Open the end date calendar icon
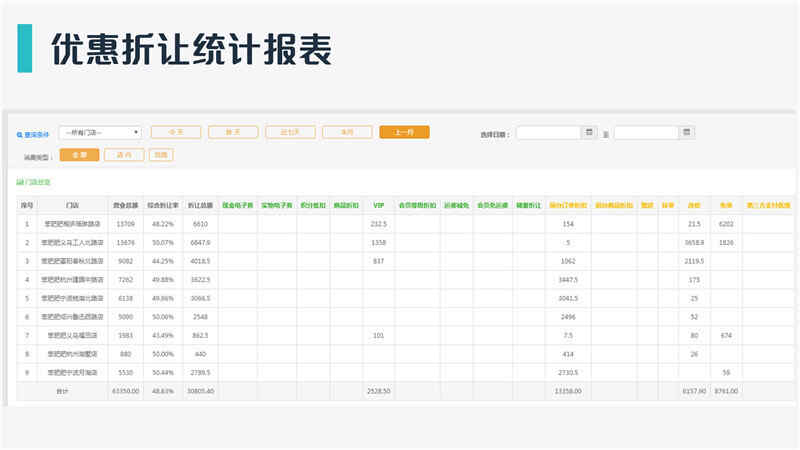800x450 pixels. (x=687, y=133)
